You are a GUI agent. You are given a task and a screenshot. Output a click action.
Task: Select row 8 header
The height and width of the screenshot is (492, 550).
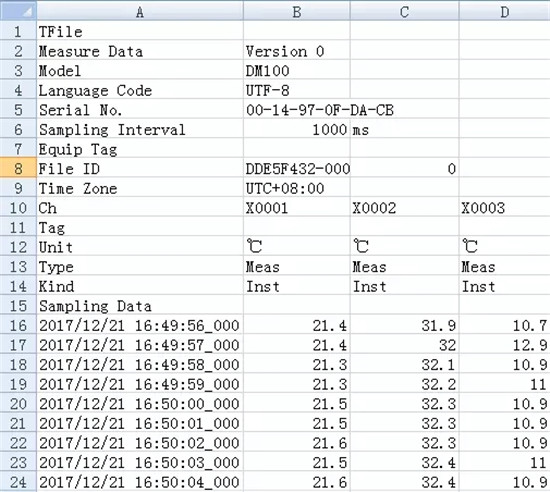(18, 168)
